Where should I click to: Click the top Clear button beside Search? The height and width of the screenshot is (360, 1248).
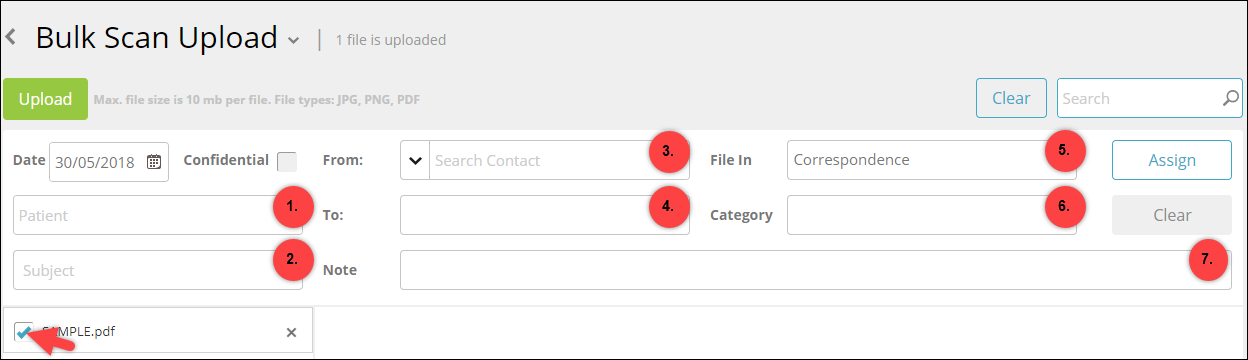click(x=1011, y=98)
